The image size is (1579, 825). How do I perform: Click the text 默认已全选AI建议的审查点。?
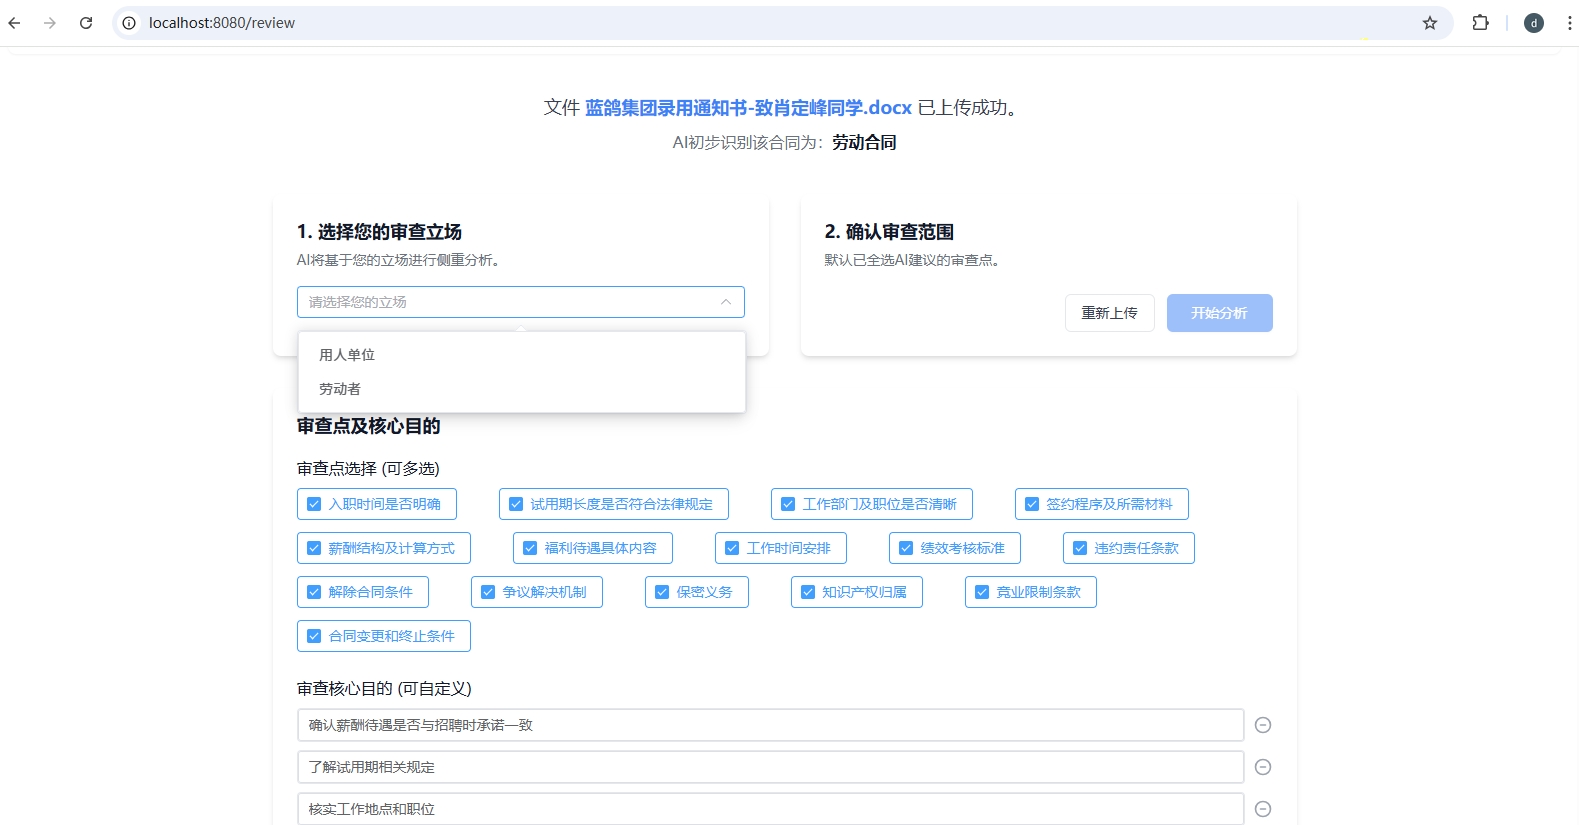click(x=914, y=260)
